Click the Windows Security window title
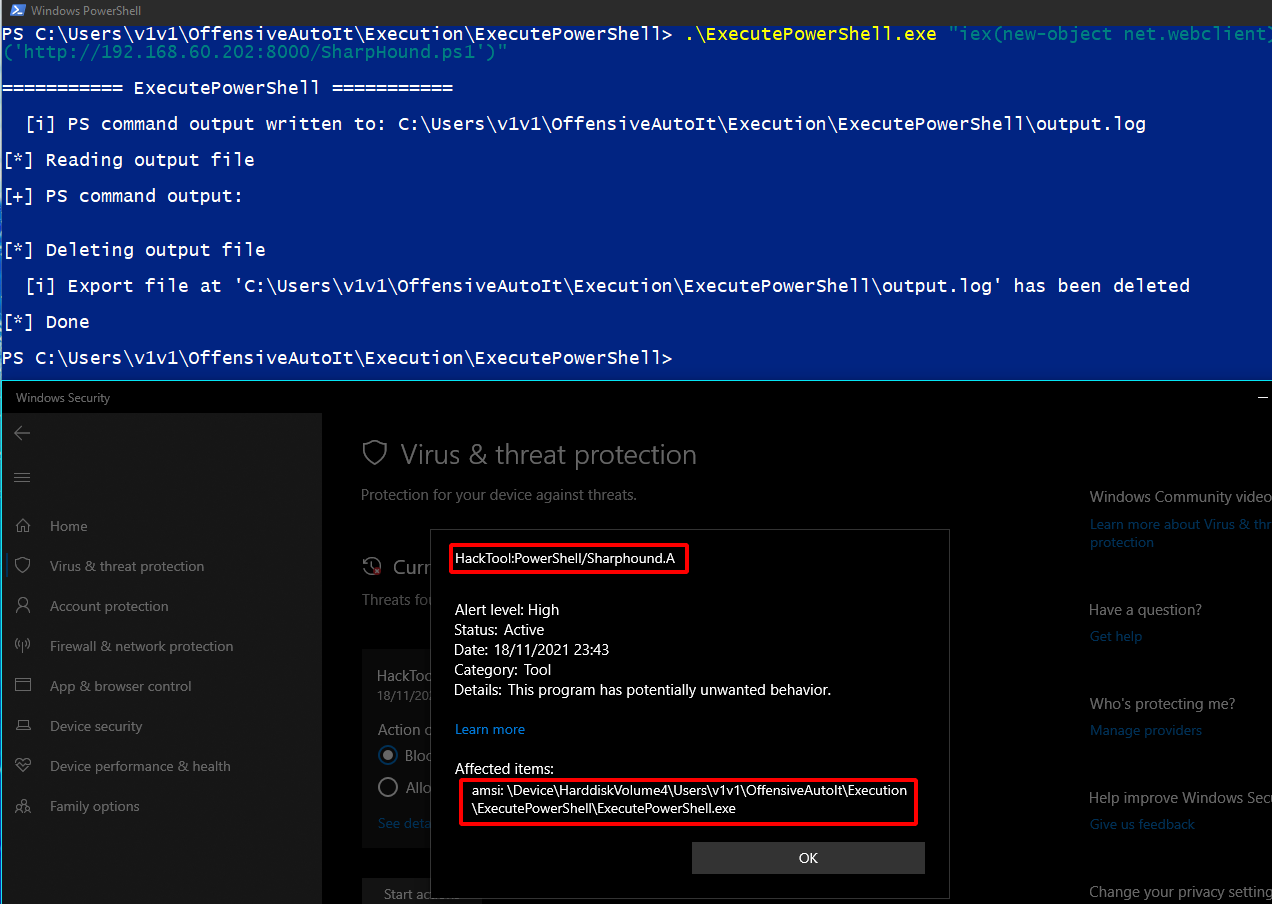1272x904 pixels. 63,398
